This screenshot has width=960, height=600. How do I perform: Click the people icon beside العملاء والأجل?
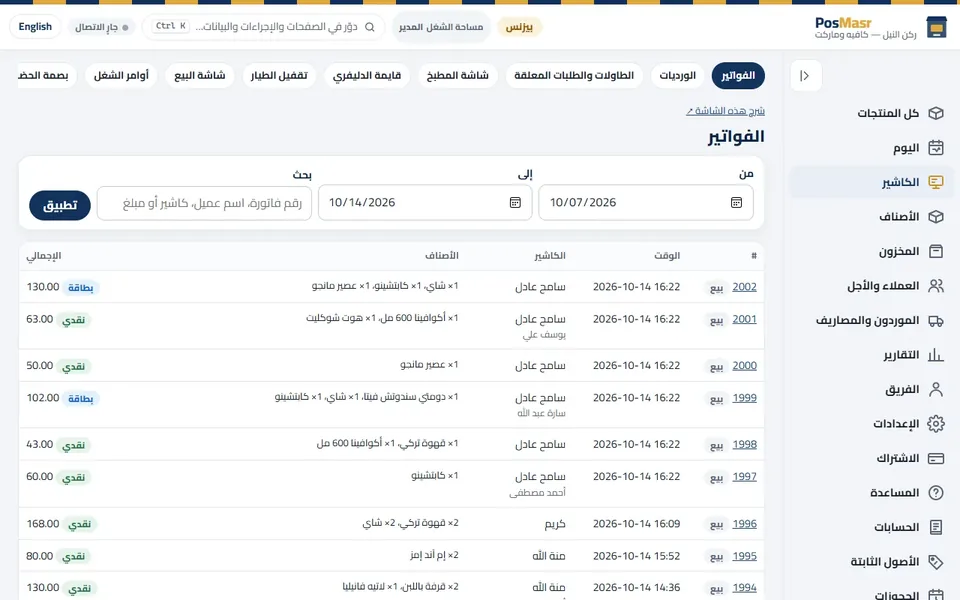(936, 286)
